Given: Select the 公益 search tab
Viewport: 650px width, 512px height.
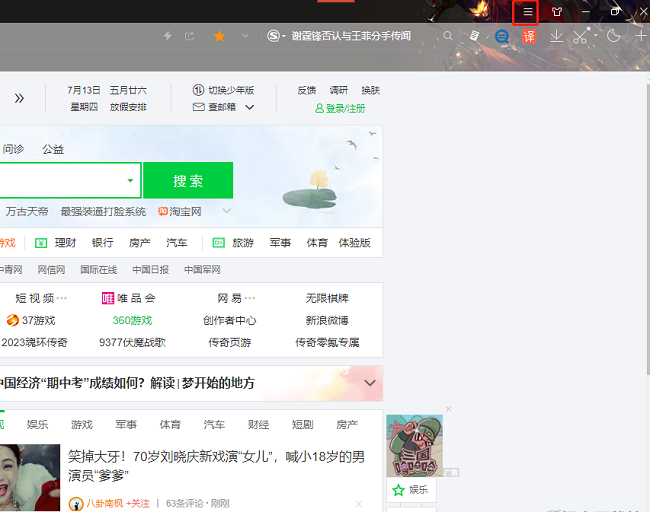Looking at the screenshot, I should tap(53, 149).
